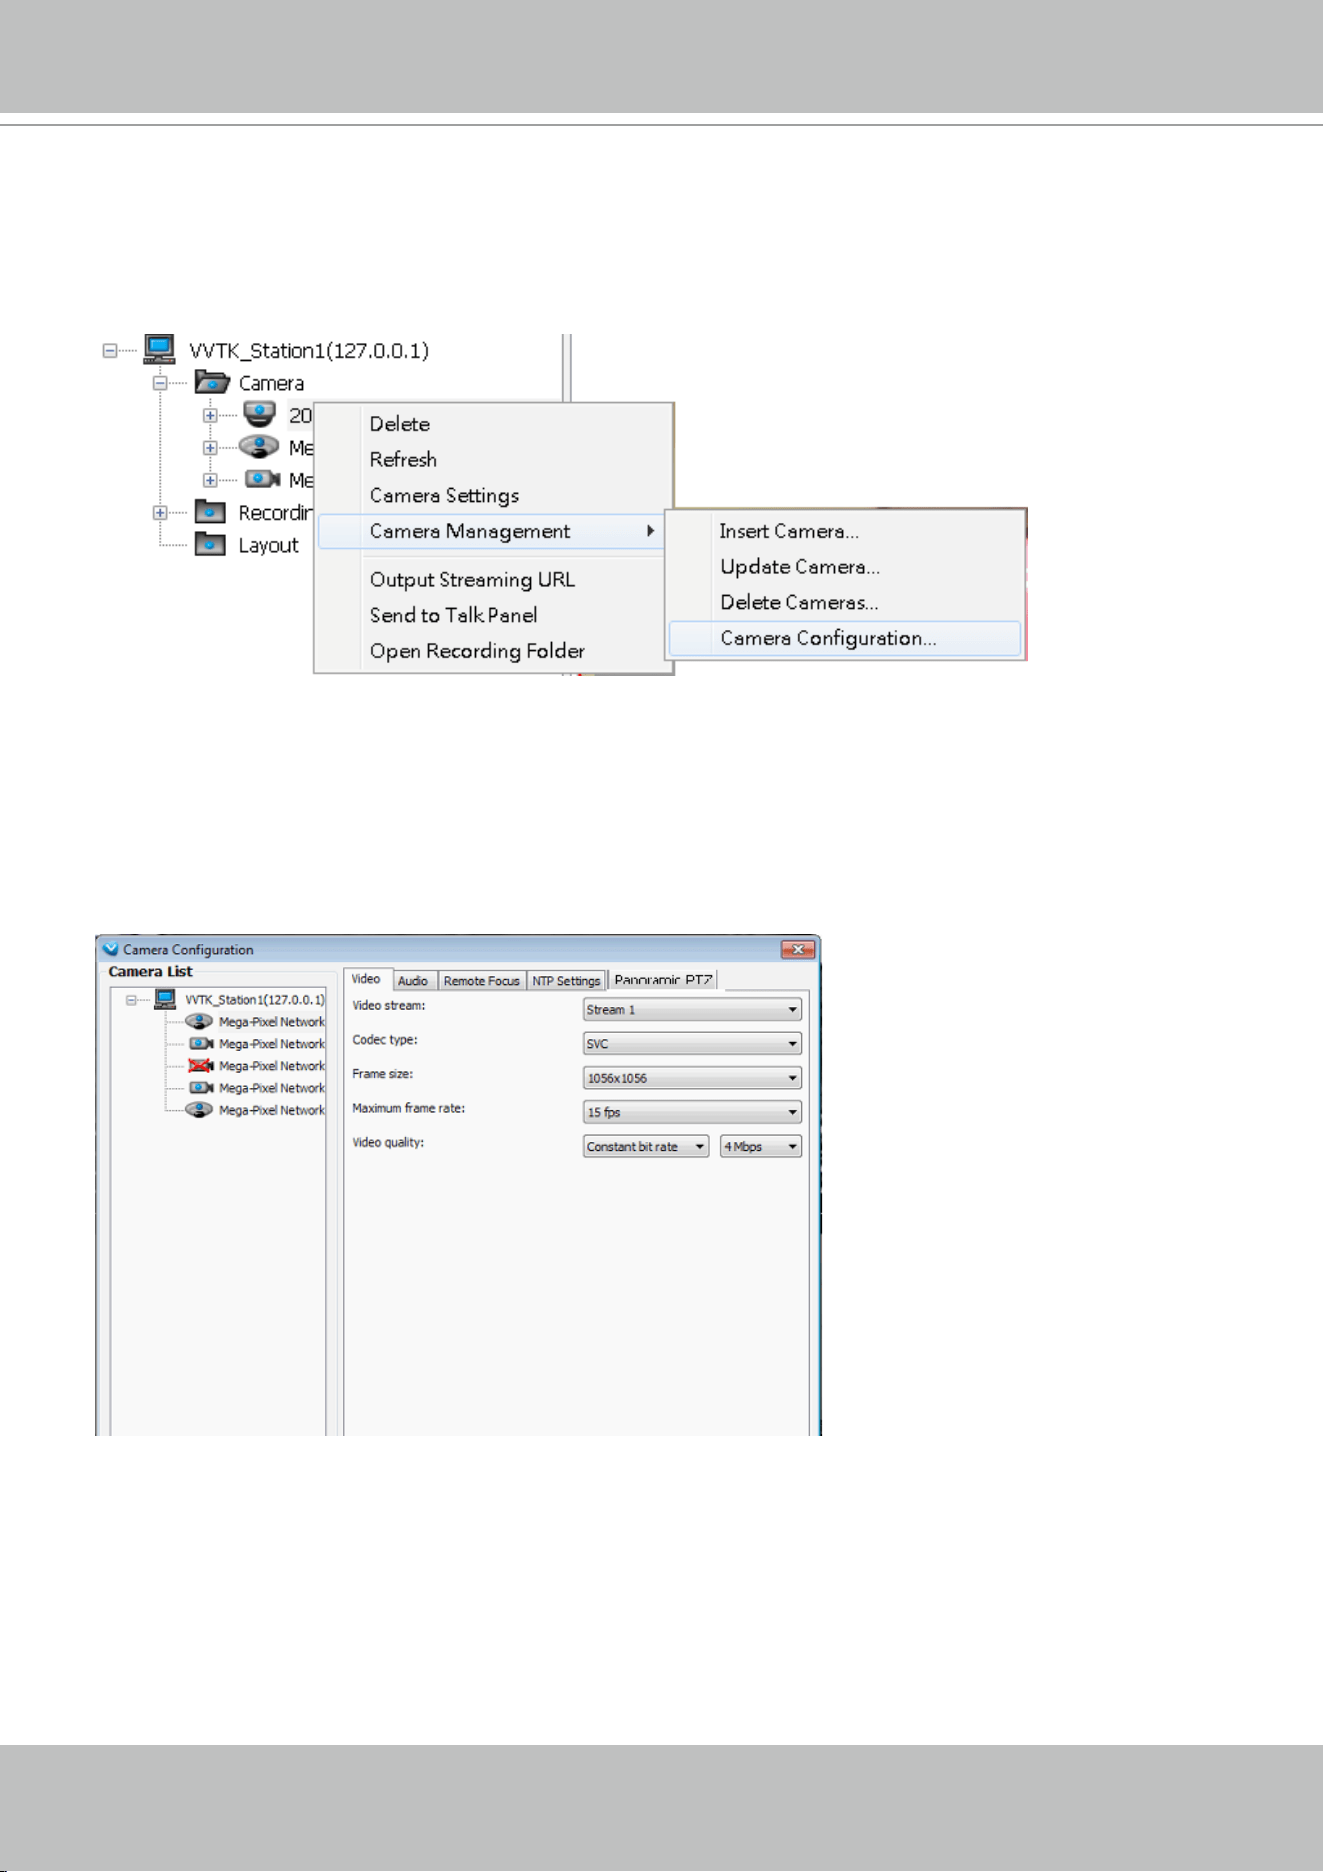Collapse the VVTK_Station1 tree node
The width and height of the screenshot is (1324, 1872).
[110, 350]
